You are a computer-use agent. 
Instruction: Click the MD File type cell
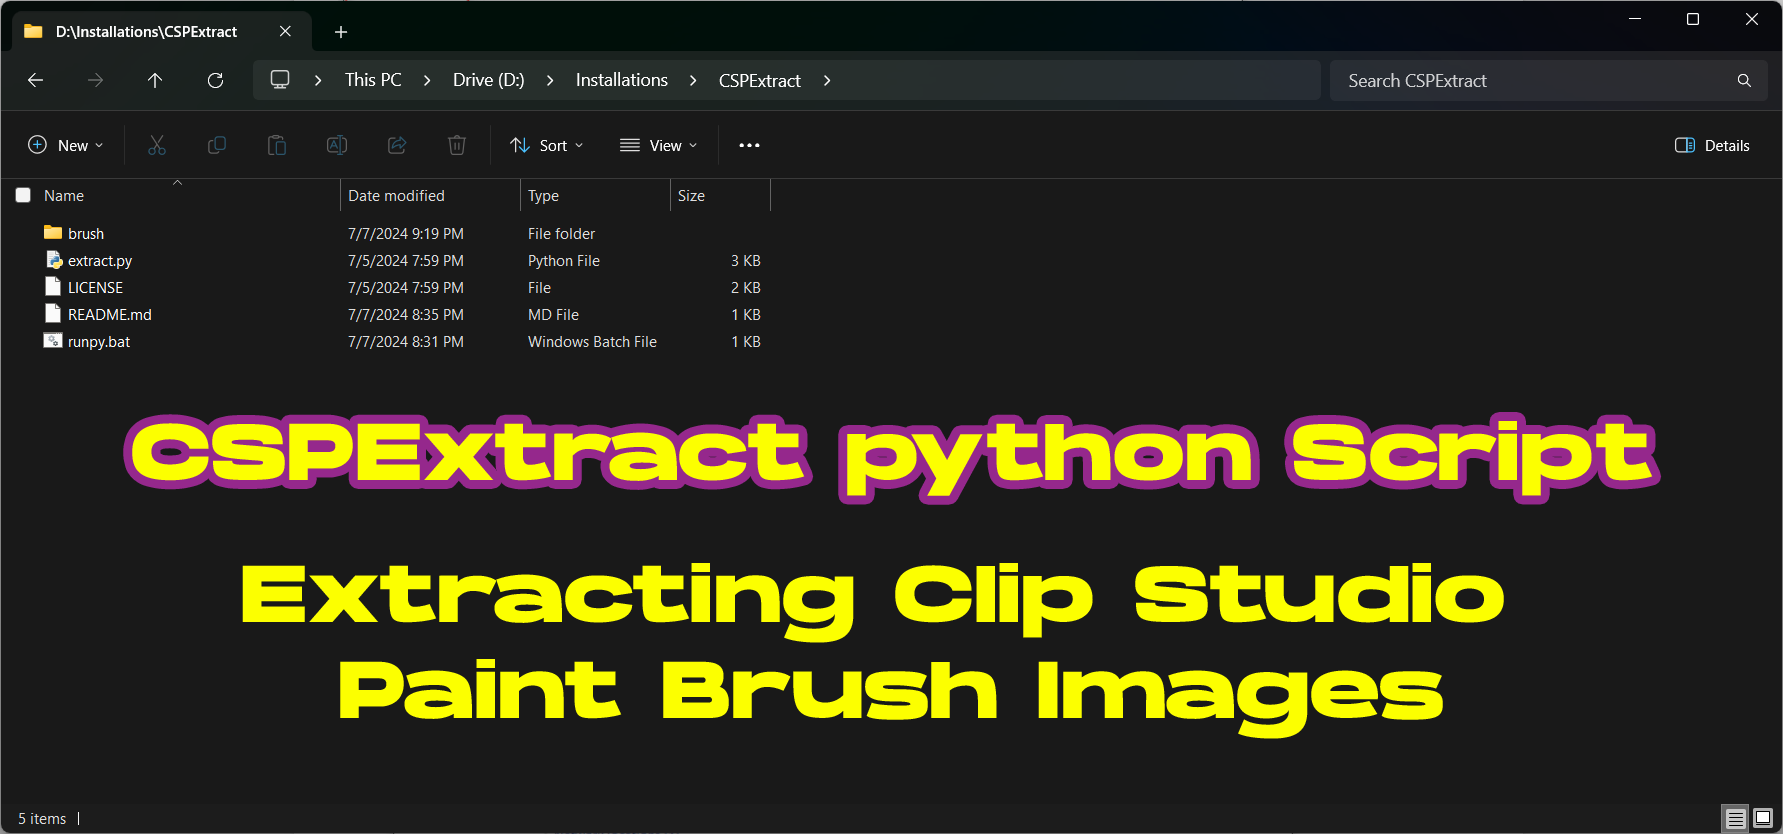pos(553,314)
